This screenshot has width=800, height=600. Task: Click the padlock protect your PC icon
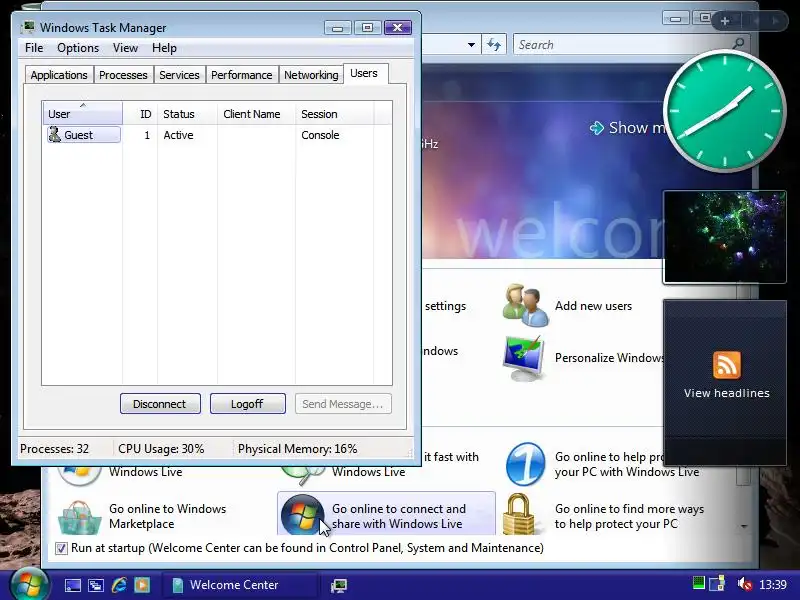(x=518, y=514)
